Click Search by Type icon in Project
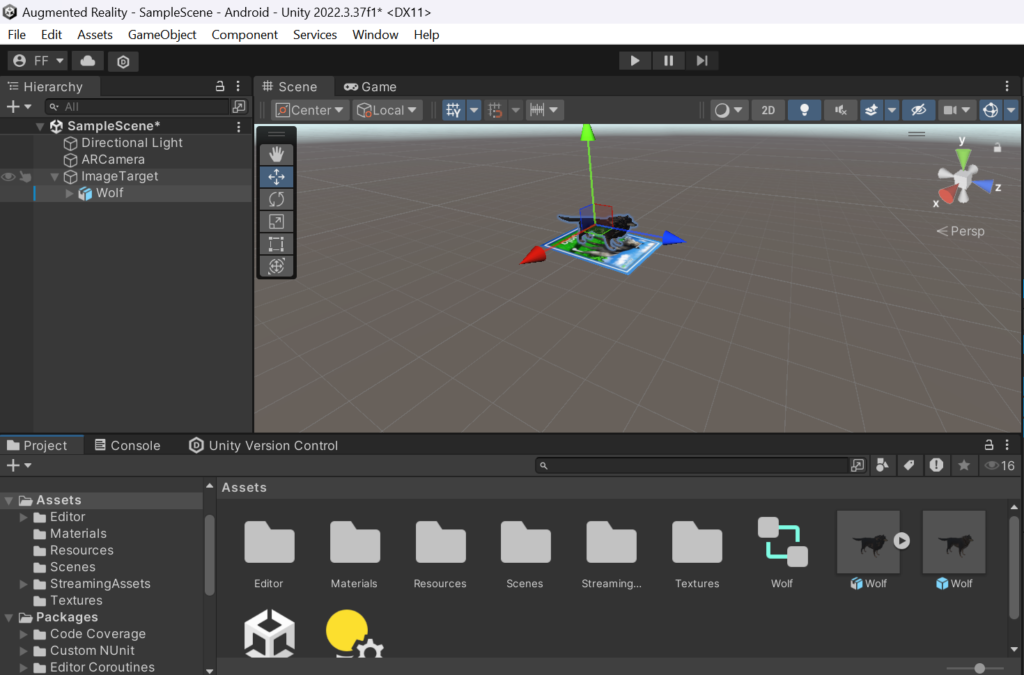The height and width of the screenshot is (675, 1024). click(x=882, y=465)
